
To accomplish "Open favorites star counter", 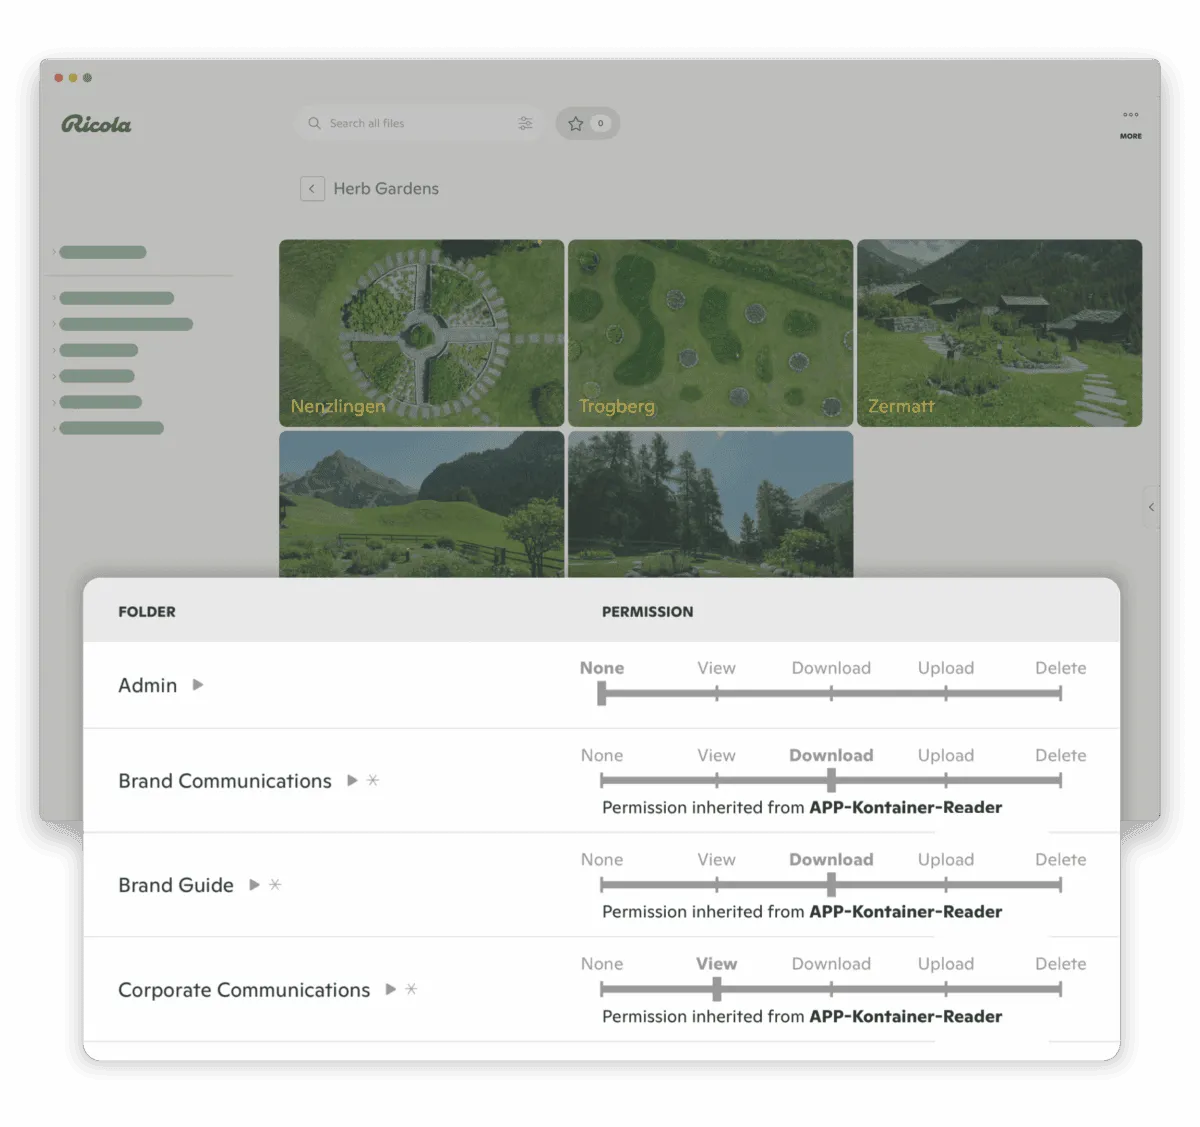I will [588, 123].
